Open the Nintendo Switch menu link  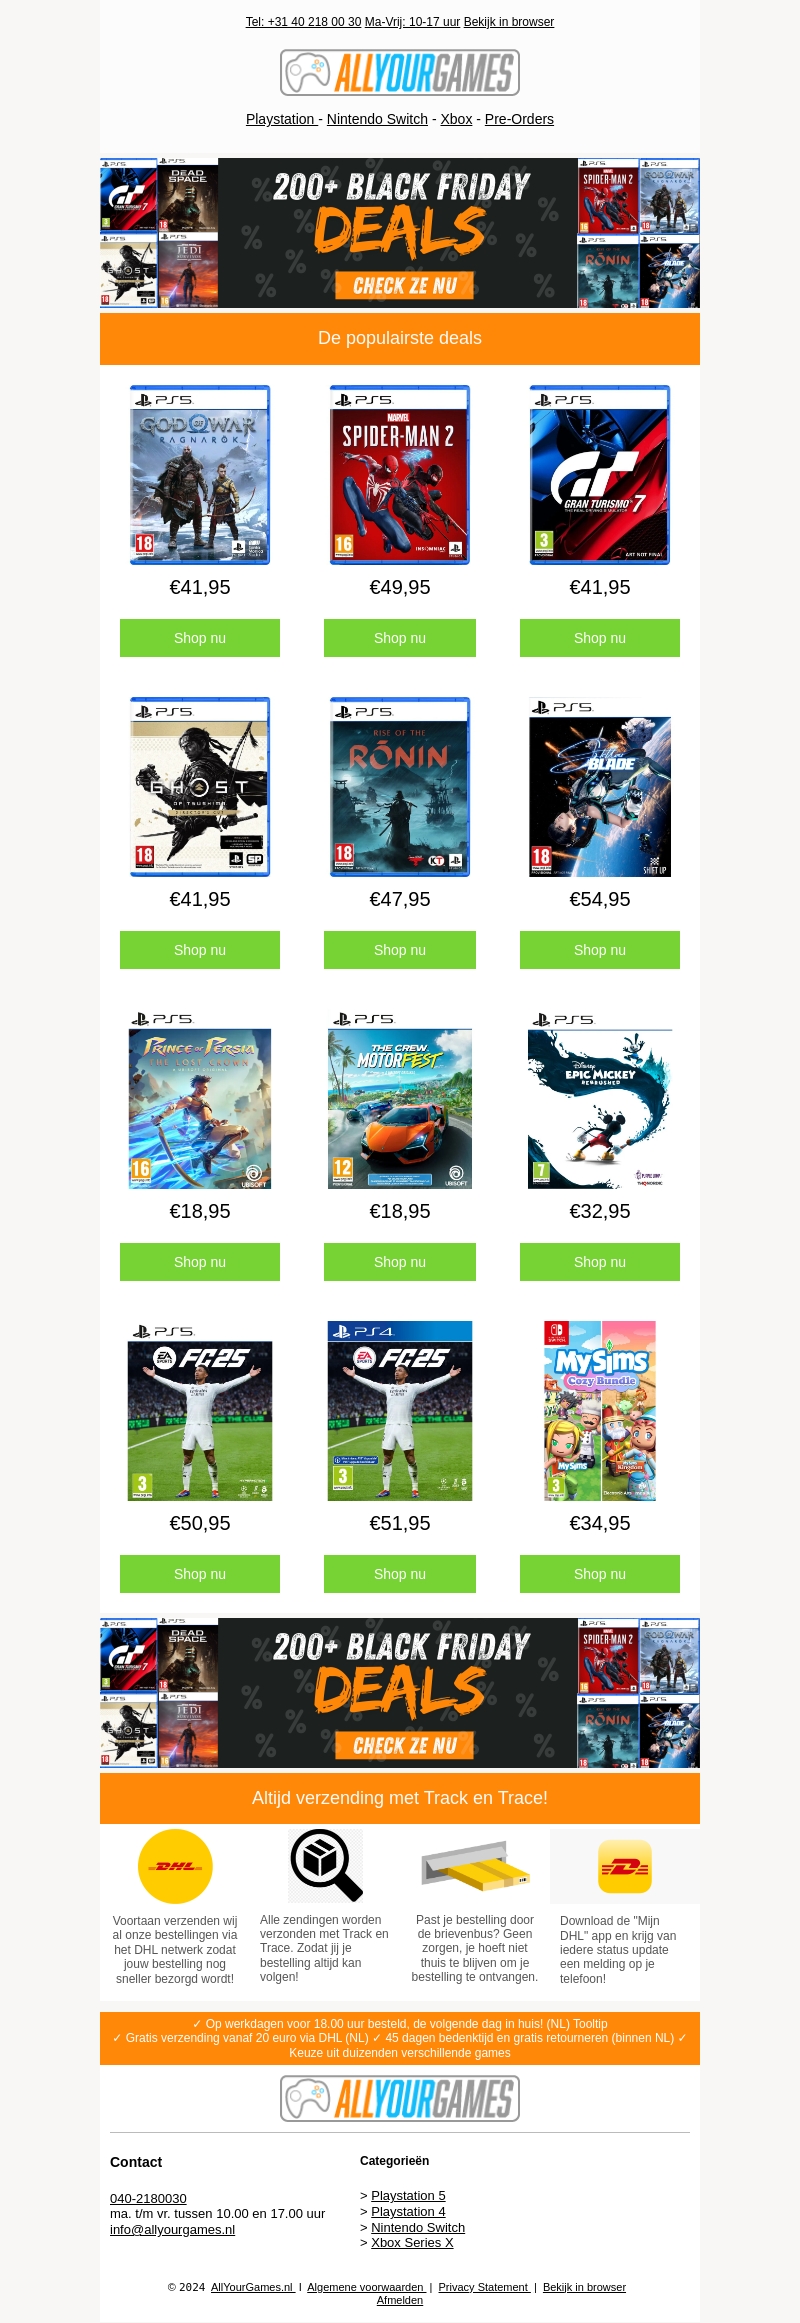377,119
